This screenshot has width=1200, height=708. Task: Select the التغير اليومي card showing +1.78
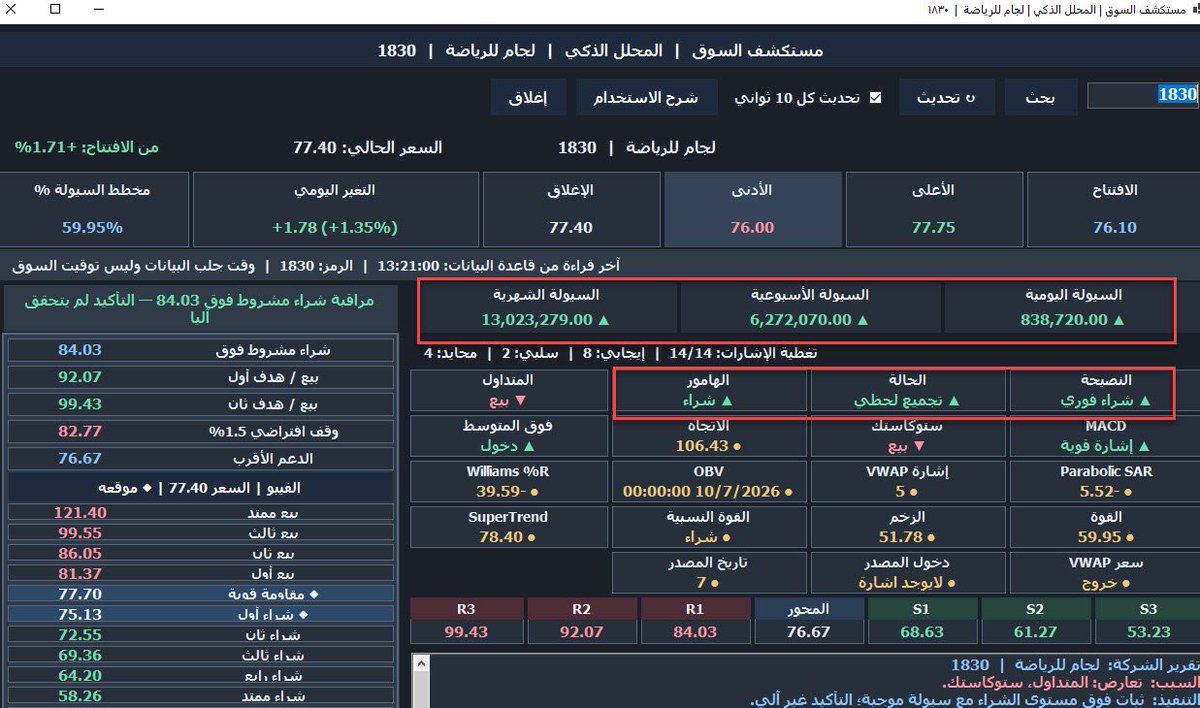pos(335,207)
